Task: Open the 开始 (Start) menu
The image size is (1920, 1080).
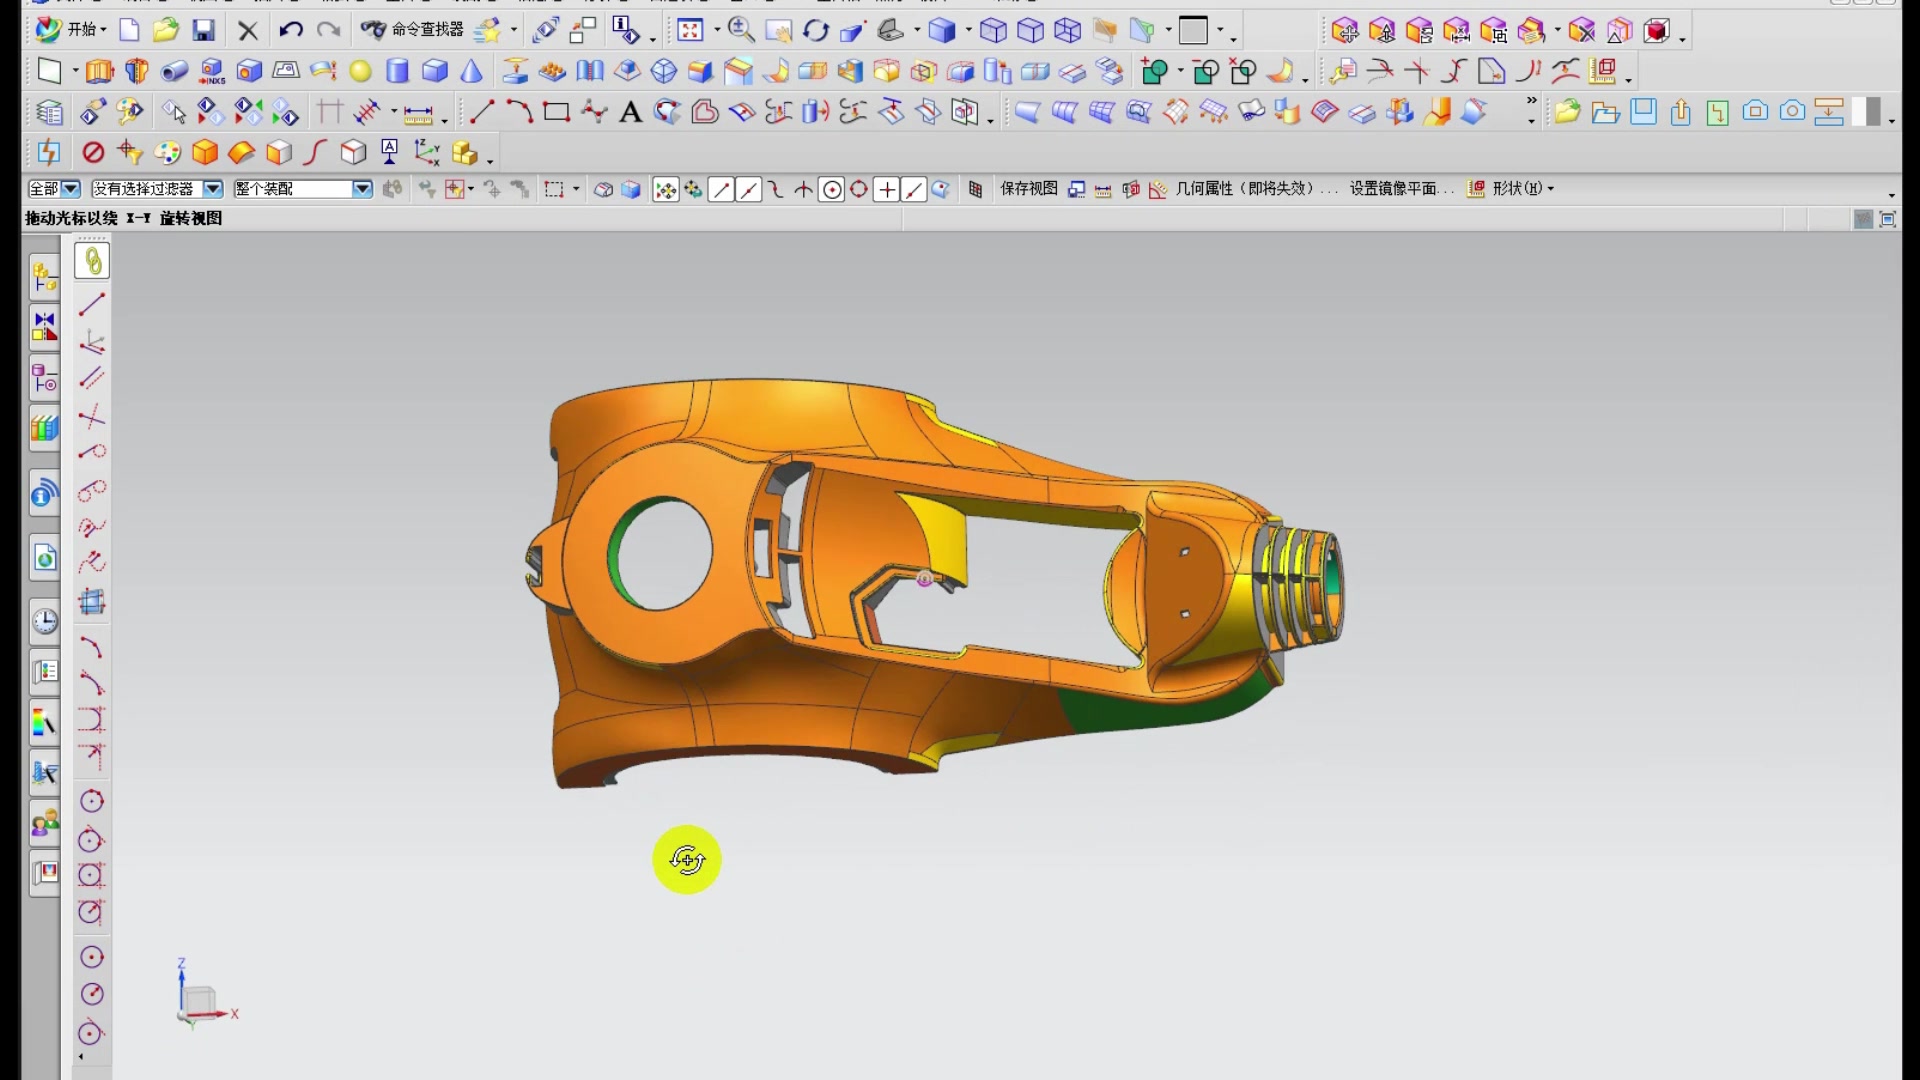Action: [x=69, y=30]
